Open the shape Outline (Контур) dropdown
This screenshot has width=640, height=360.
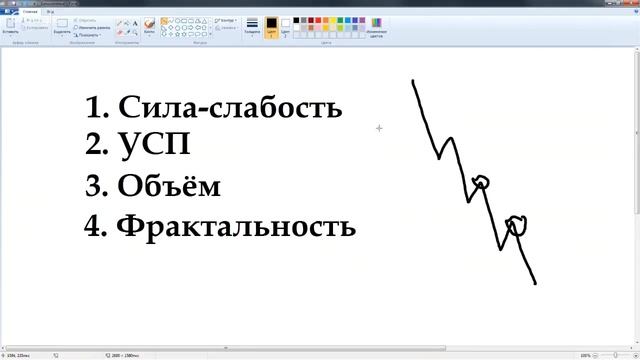pos(226,20)
